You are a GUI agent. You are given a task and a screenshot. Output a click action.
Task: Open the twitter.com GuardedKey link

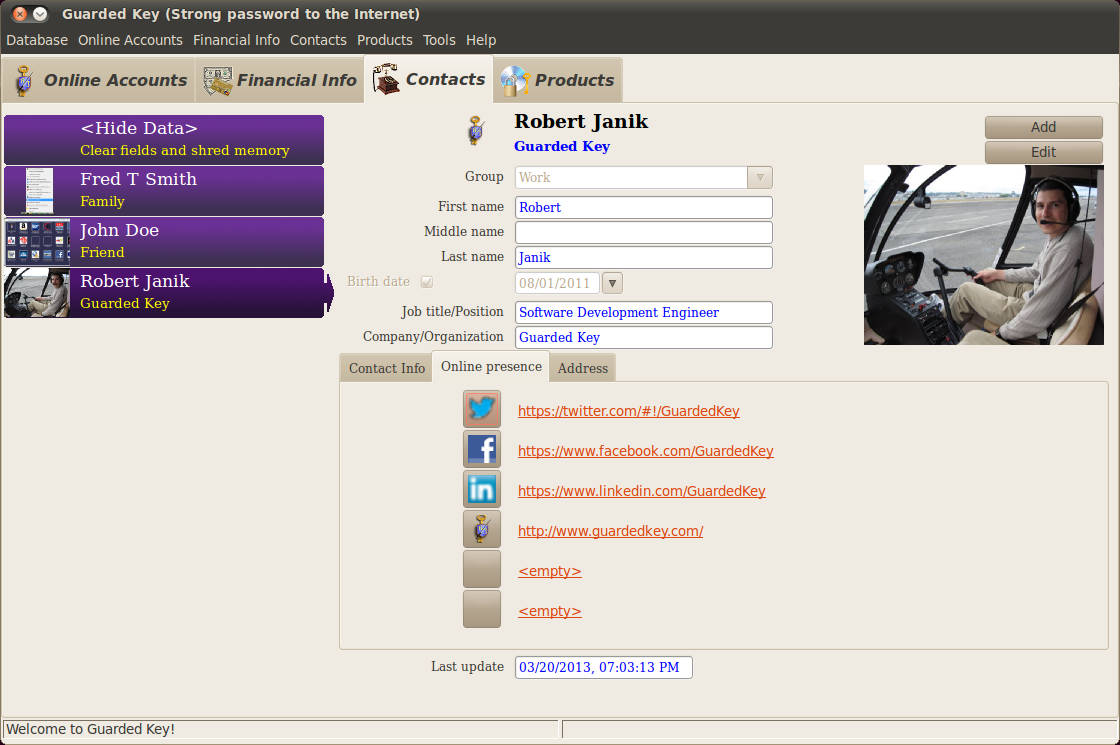629,411
